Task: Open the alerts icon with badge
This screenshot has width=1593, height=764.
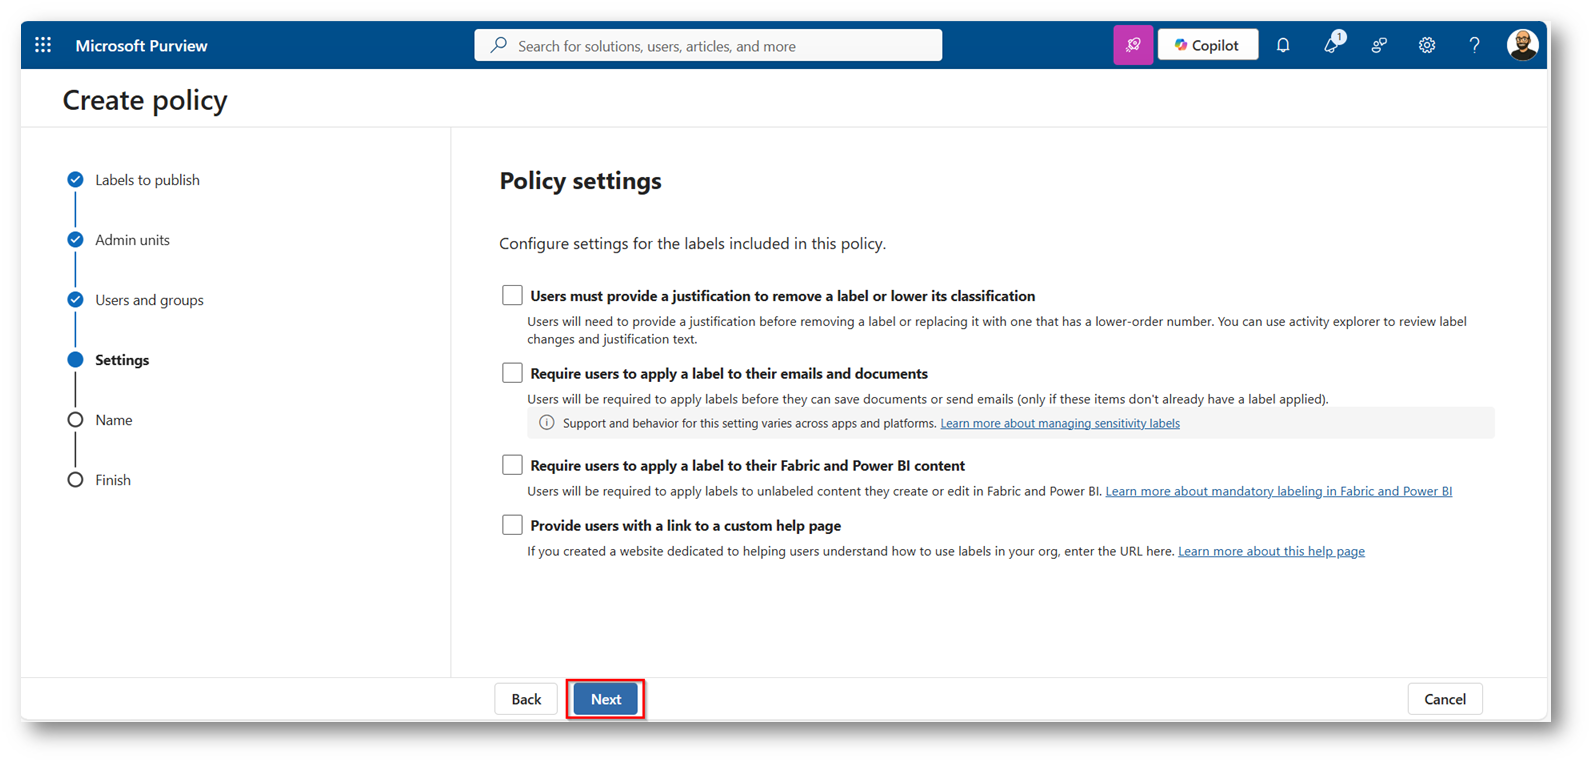Action: [1332, 45]
